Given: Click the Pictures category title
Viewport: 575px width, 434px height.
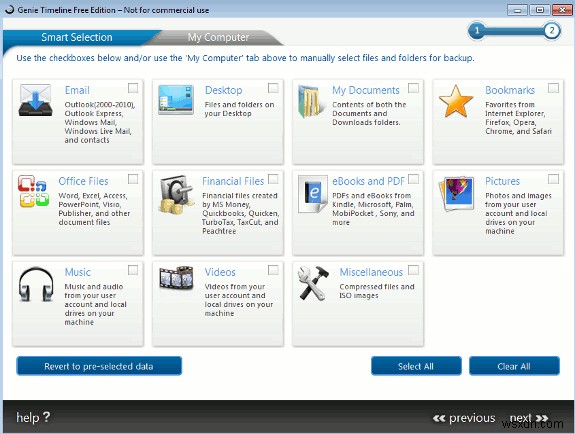Looking at the screenshot, I should pos(502,181).
